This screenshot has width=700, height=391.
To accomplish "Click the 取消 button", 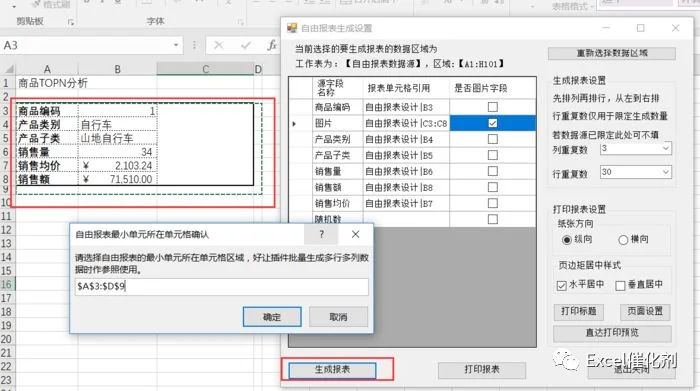I will (x=338, y=317).
